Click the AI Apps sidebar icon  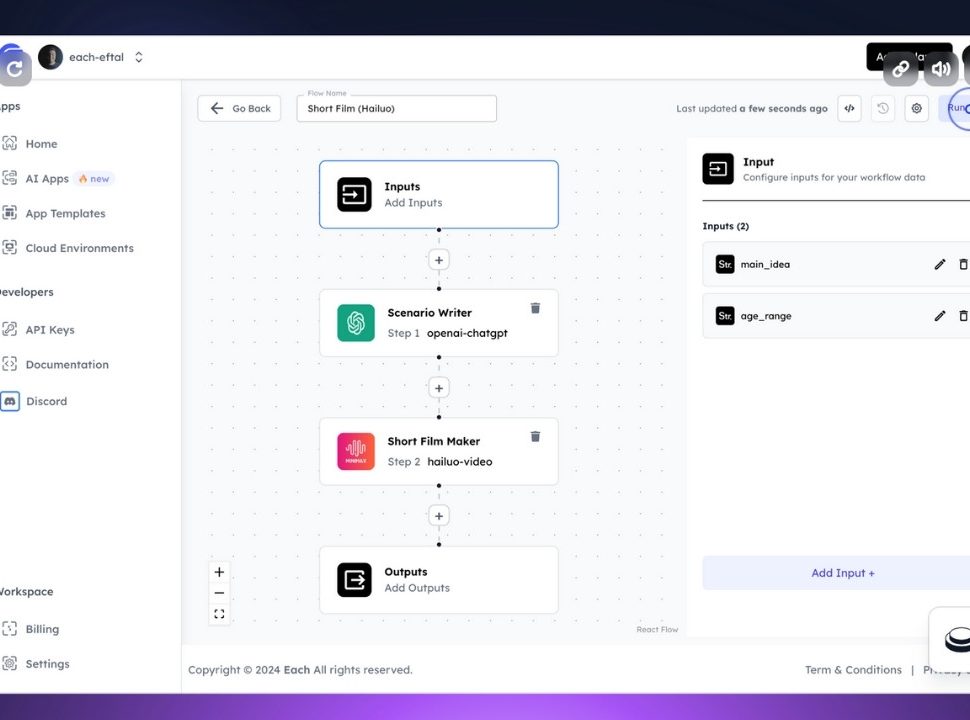(9, 178)
